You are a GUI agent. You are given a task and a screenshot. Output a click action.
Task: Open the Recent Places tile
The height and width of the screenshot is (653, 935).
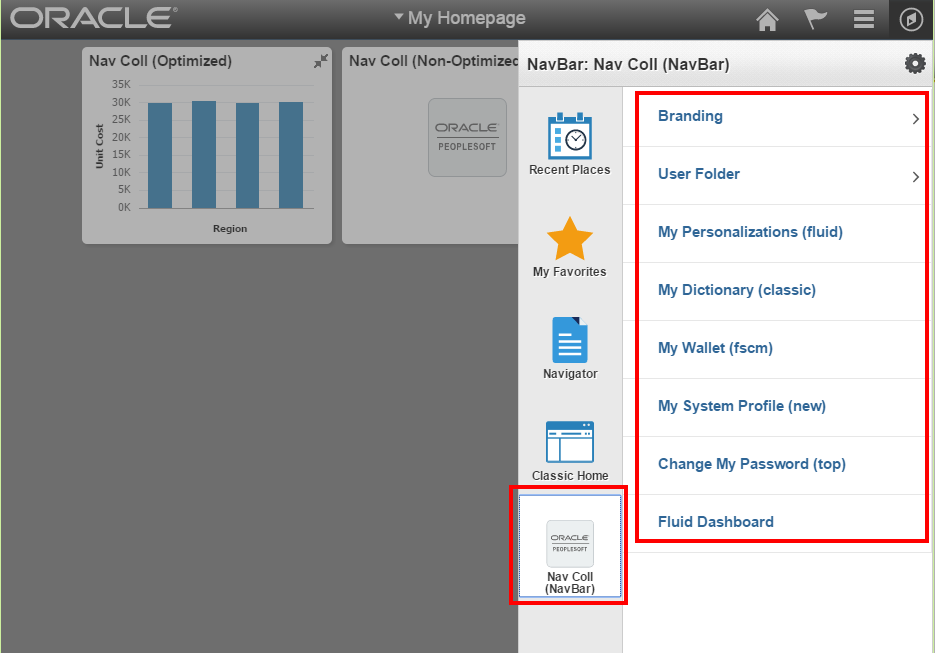coord(569,144)
